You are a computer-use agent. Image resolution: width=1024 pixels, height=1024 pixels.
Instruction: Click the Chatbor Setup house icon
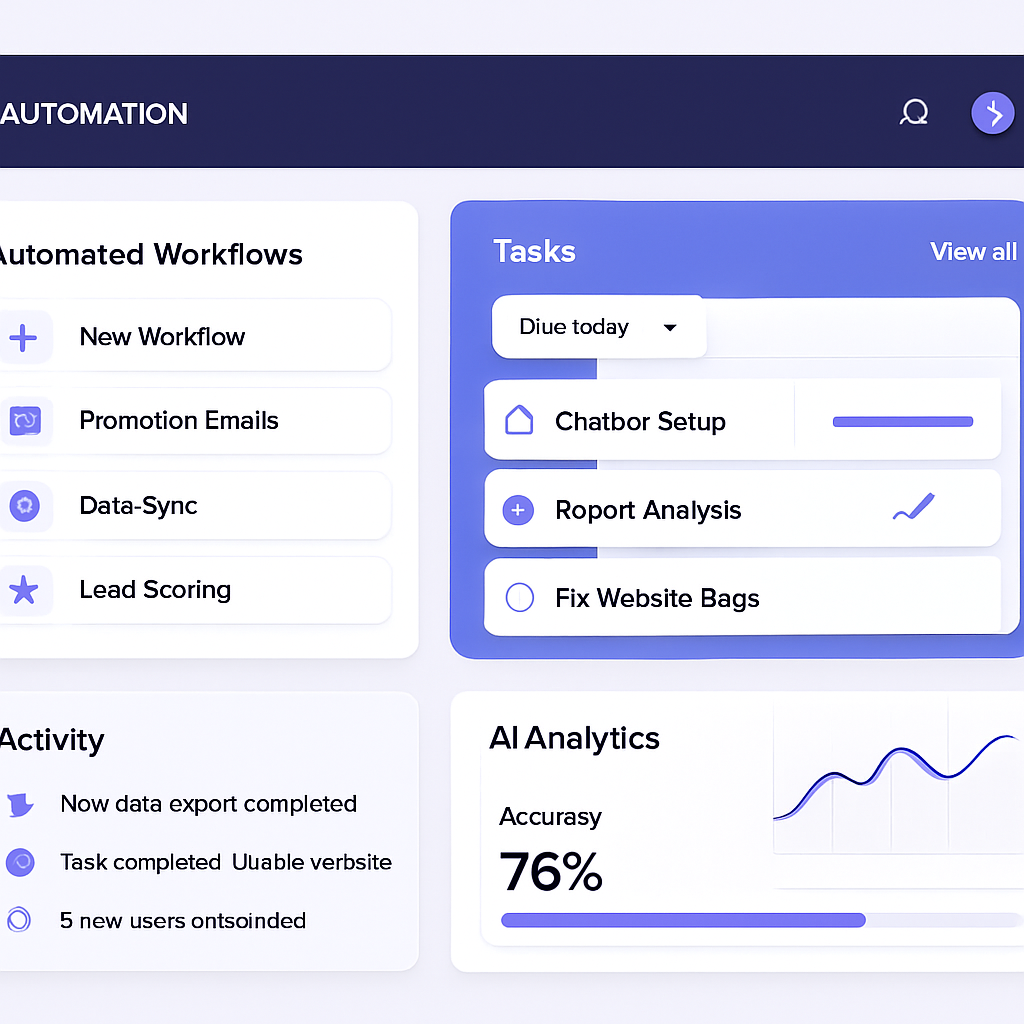click(519, 421)
